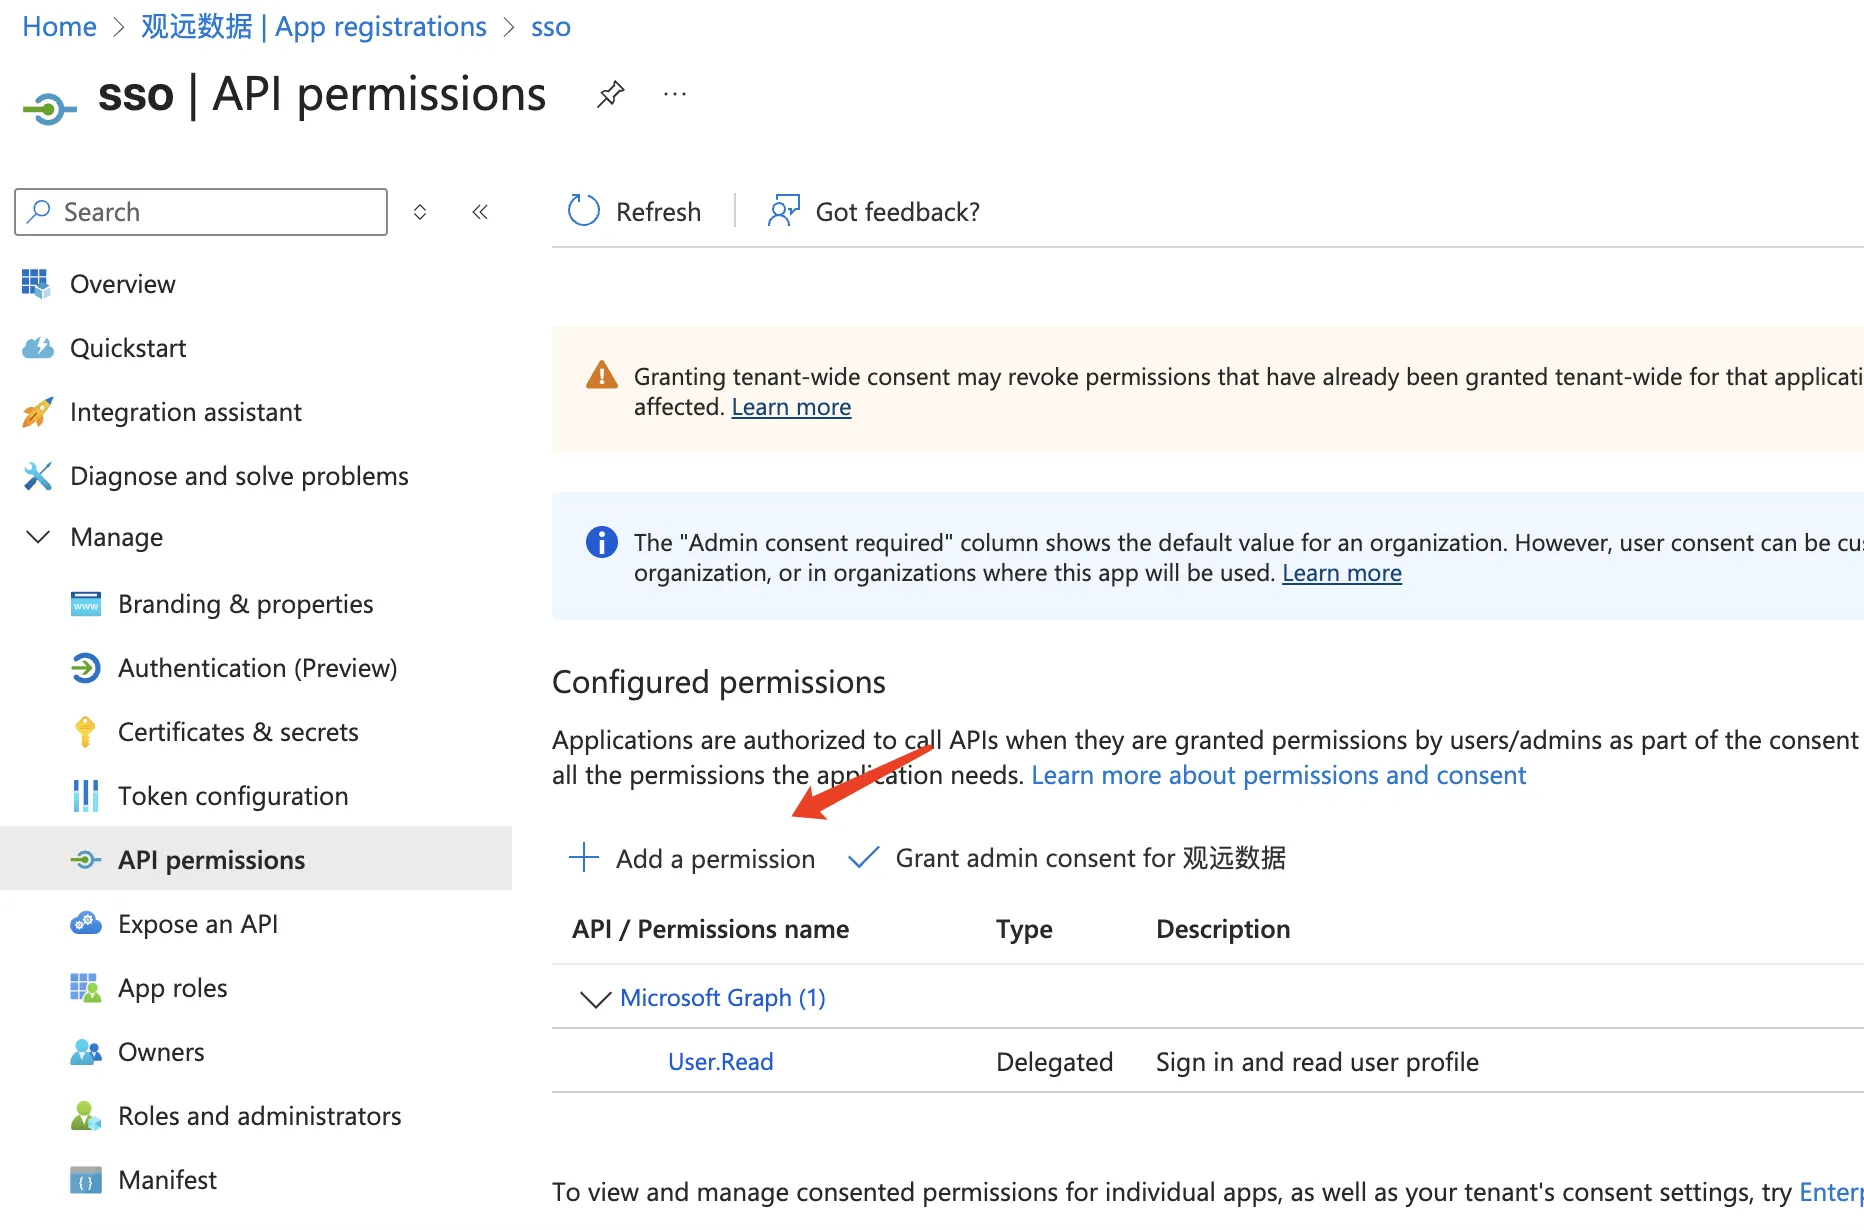This screenshot has height=1230, width=1864.
Task: Click the Expose an API cloud icon
Action: (86, 924)
